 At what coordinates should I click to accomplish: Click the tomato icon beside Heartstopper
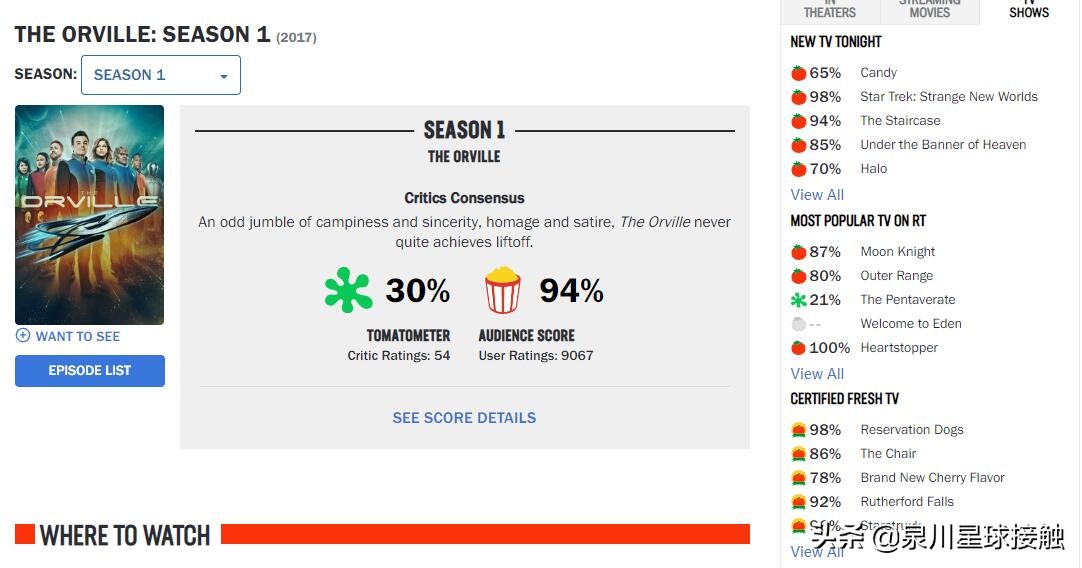click(x=798, y=348)
